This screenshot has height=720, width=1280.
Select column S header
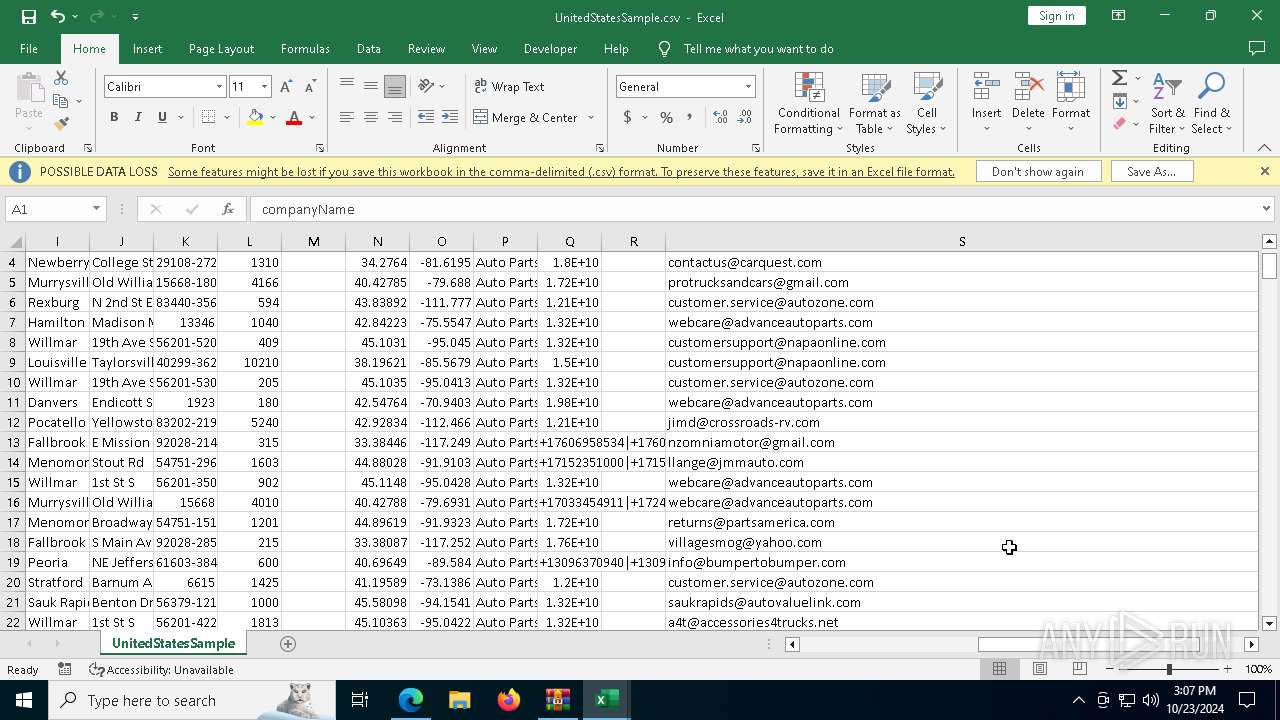pos(962,241)
